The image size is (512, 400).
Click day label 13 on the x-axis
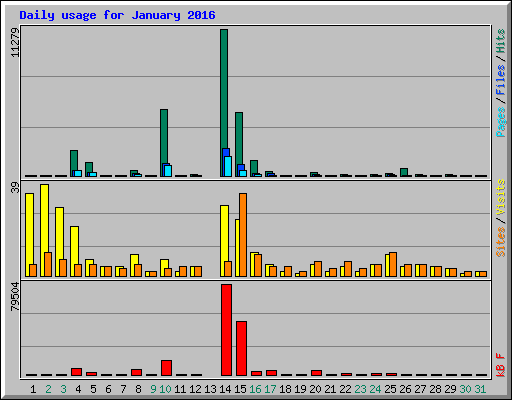[210, 389]
